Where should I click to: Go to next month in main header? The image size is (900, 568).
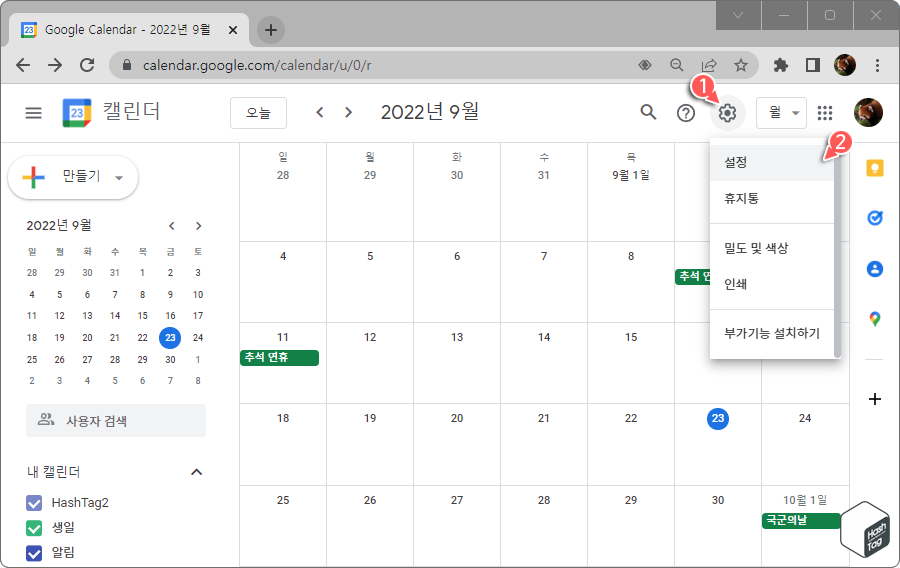click(348, 112)
